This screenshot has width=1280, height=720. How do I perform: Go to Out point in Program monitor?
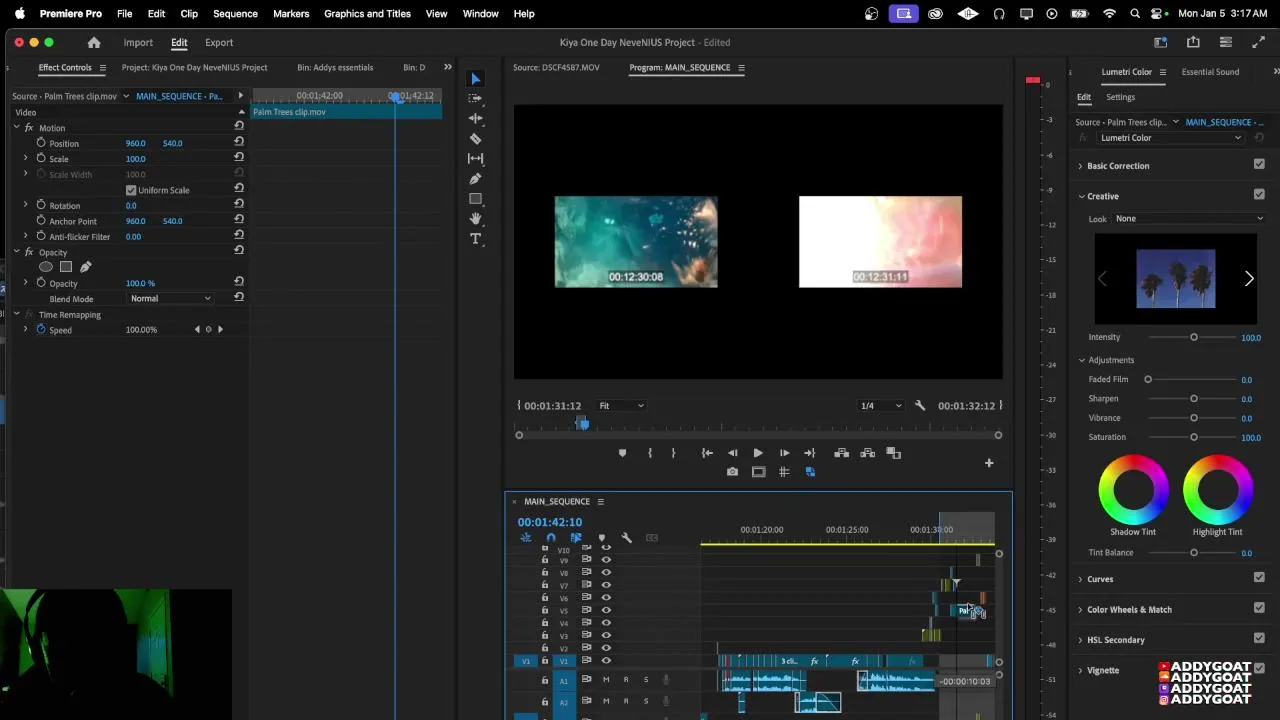click(810, 453)
